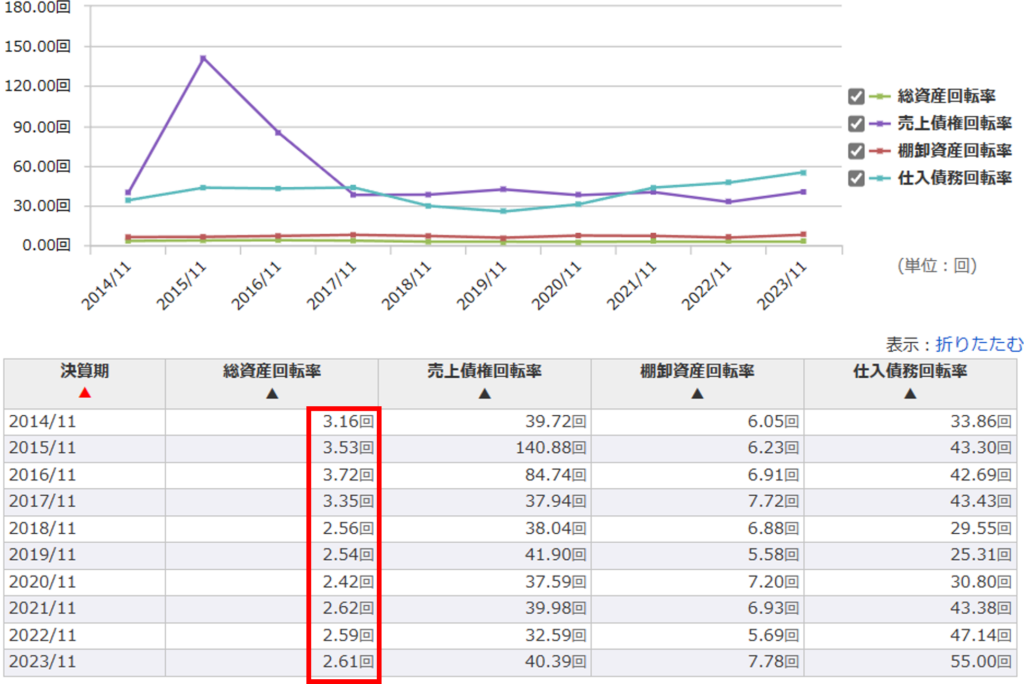
Task: Click the 140.88回 cell value
Action: (x=551, y=449)
